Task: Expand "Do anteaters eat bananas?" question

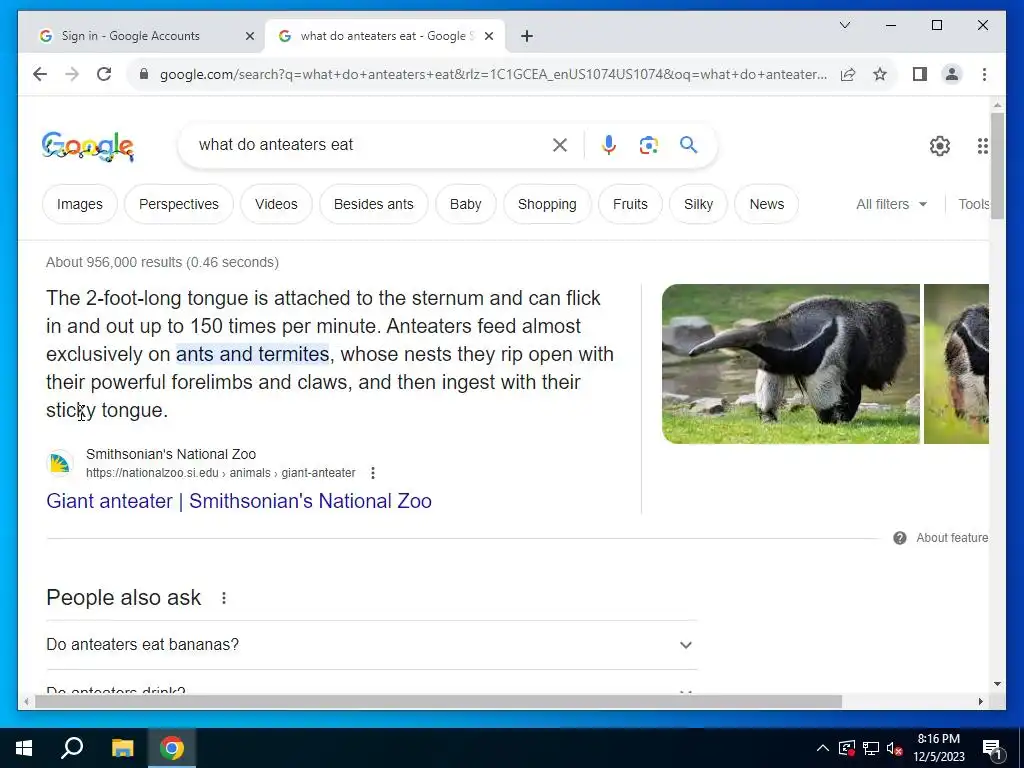Action: click(372, 645)
